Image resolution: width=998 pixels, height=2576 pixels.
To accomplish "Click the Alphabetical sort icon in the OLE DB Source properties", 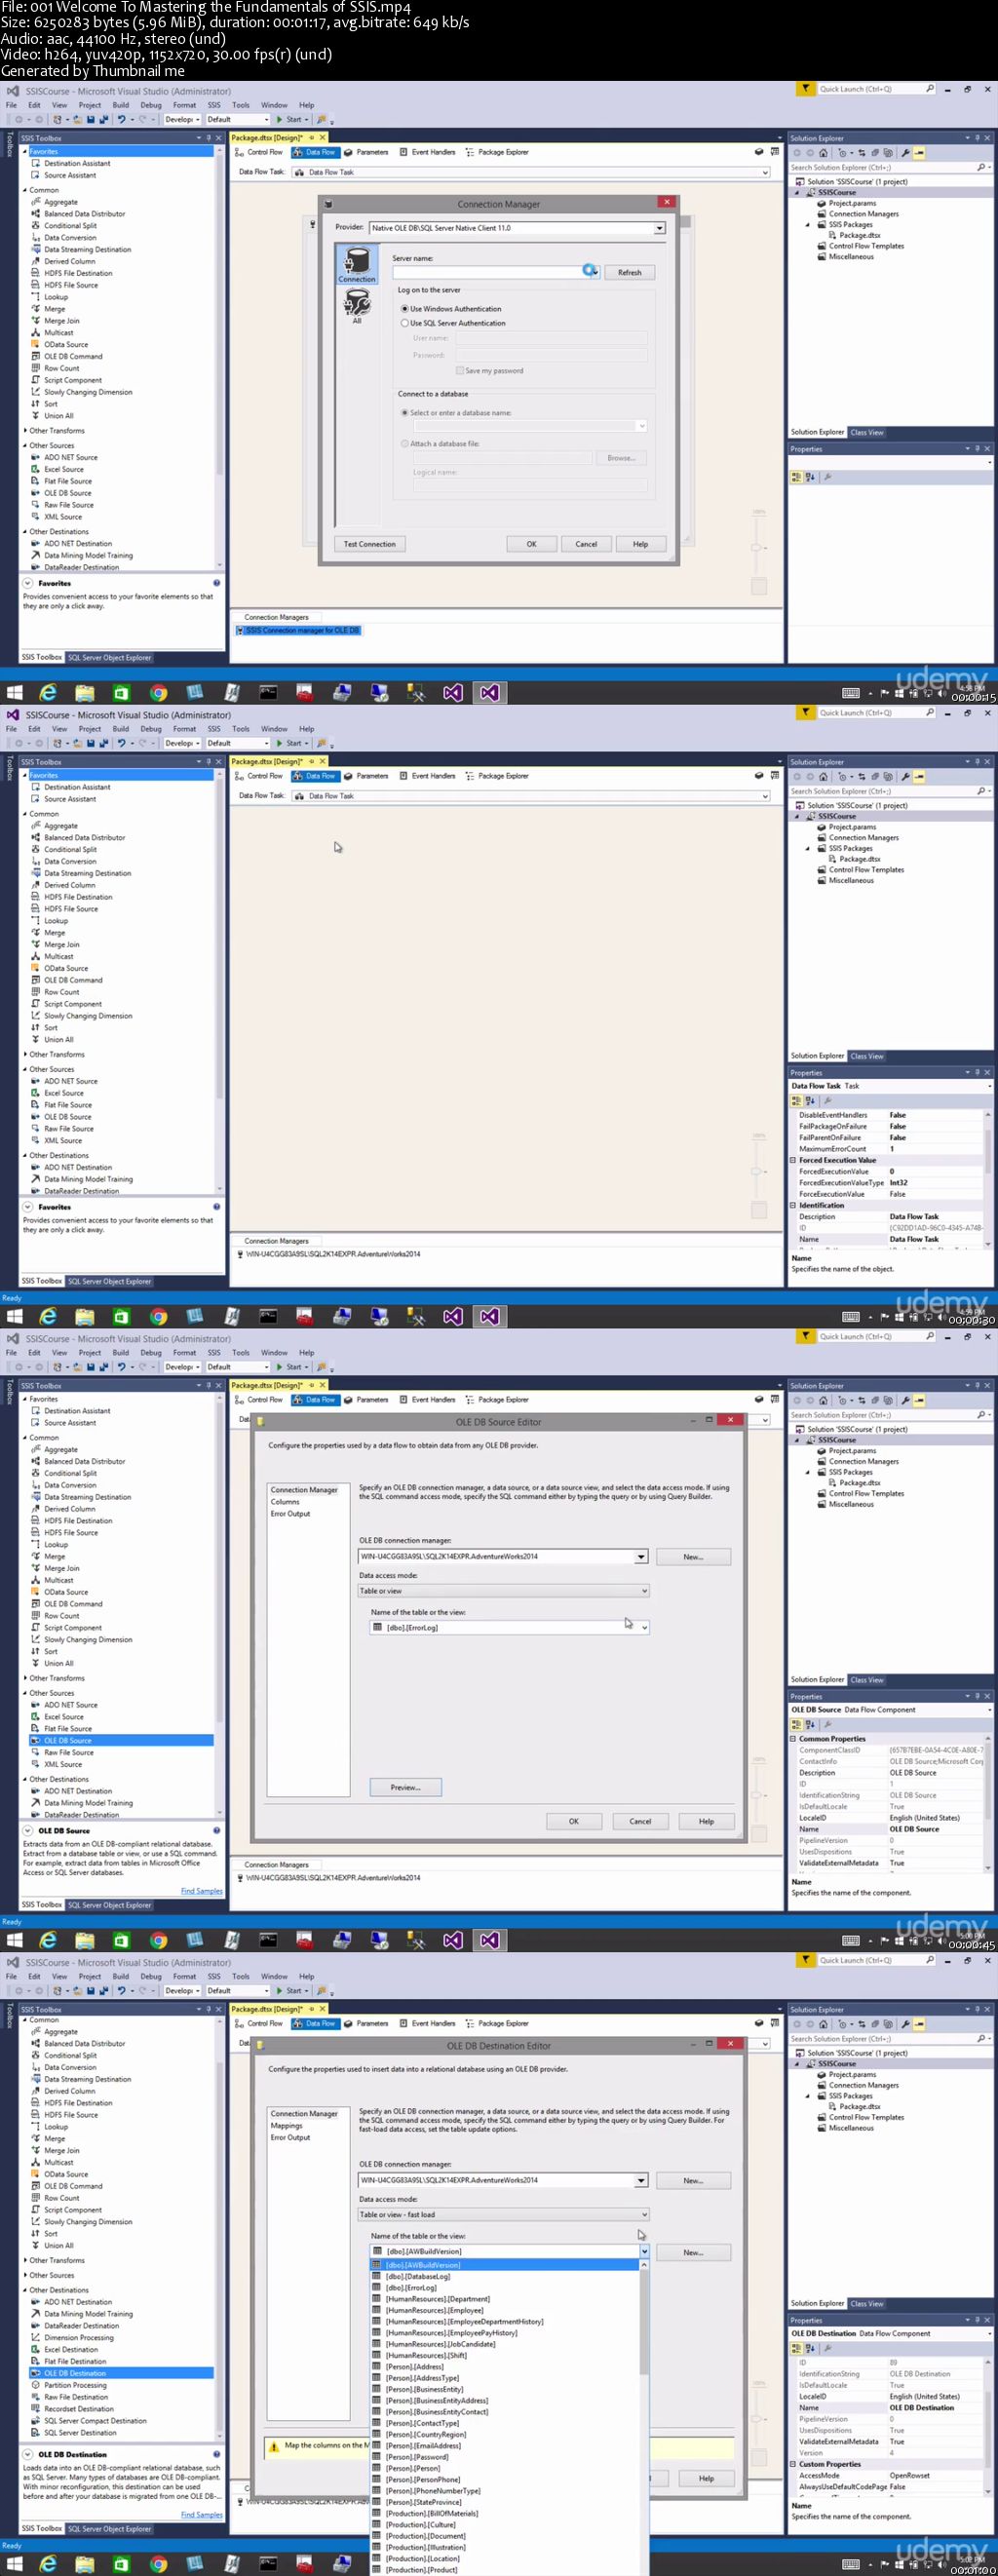I will [x=810, y=1724].
